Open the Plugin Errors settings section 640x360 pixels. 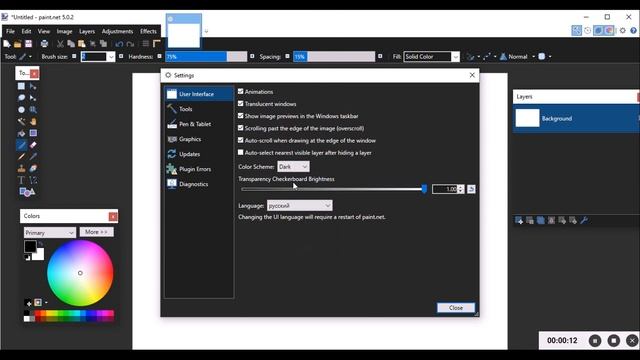pyautogui.click(x=199, y=169)
